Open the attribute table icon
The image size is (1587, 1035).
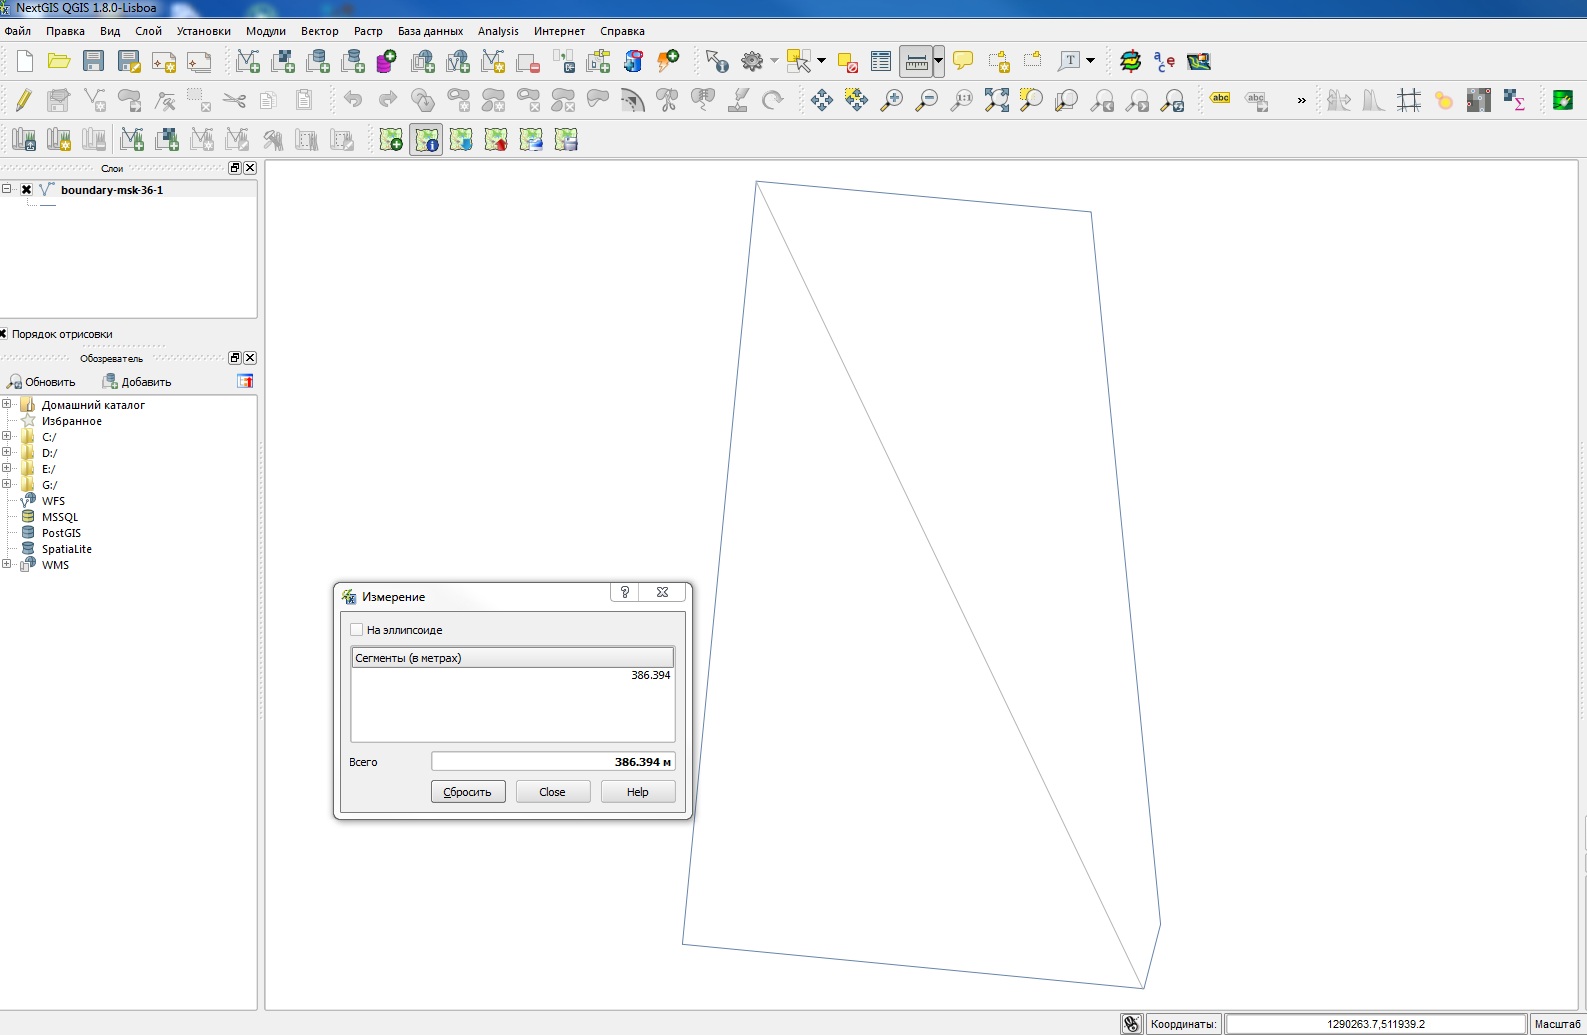click(881, 62)
